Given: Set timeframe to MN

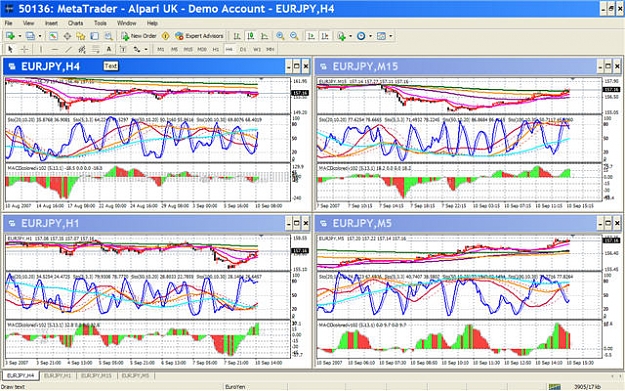Looking at the screenshot, I should click(x=270, y=49).
